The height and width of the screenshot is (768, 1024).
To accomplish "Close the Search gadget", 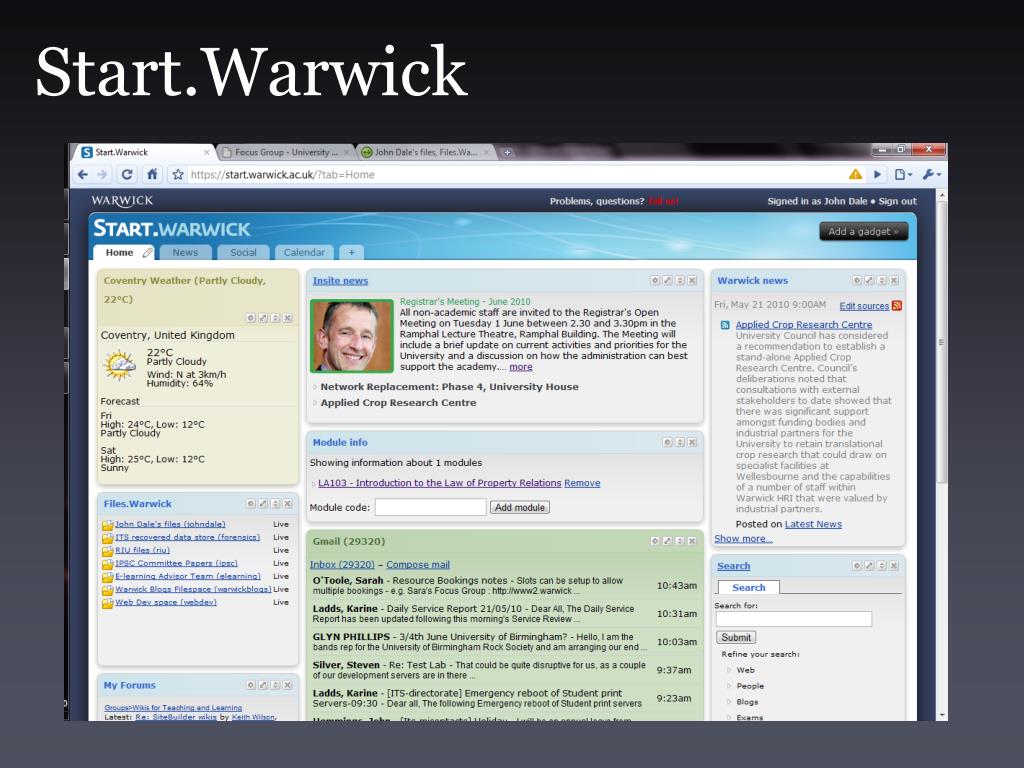I will [894, 566].
